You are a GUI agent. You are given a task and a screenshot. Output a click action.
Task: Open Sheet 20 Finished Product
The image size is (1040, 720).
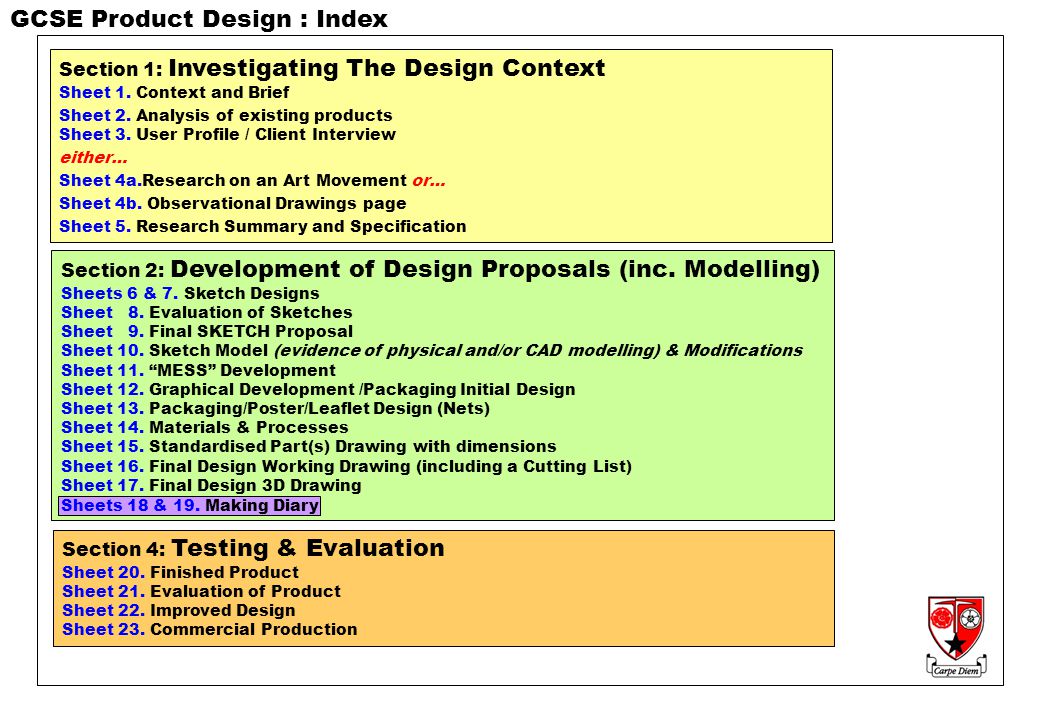180,572
